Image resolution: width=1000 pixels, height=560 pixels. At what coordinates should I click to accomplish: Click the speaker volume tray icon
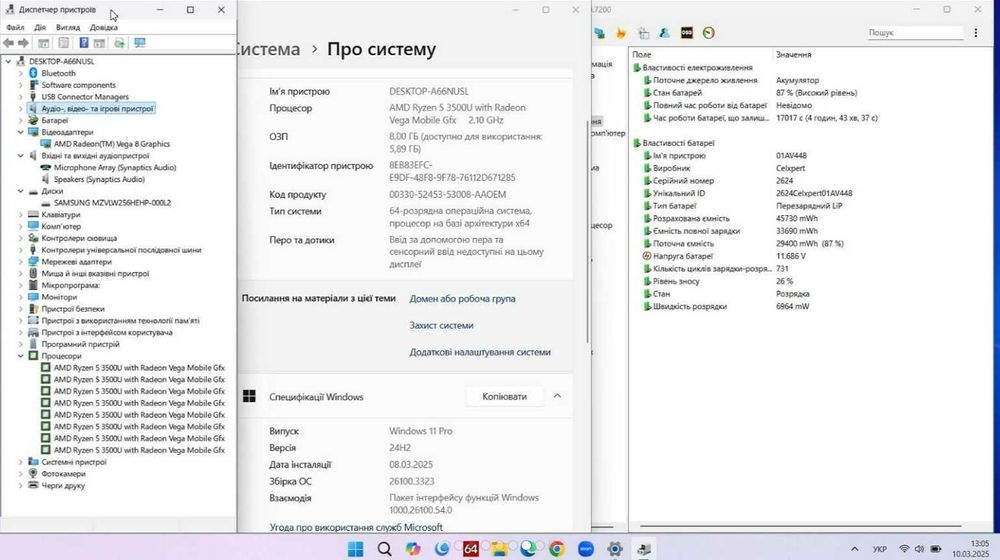click(919, 549)
